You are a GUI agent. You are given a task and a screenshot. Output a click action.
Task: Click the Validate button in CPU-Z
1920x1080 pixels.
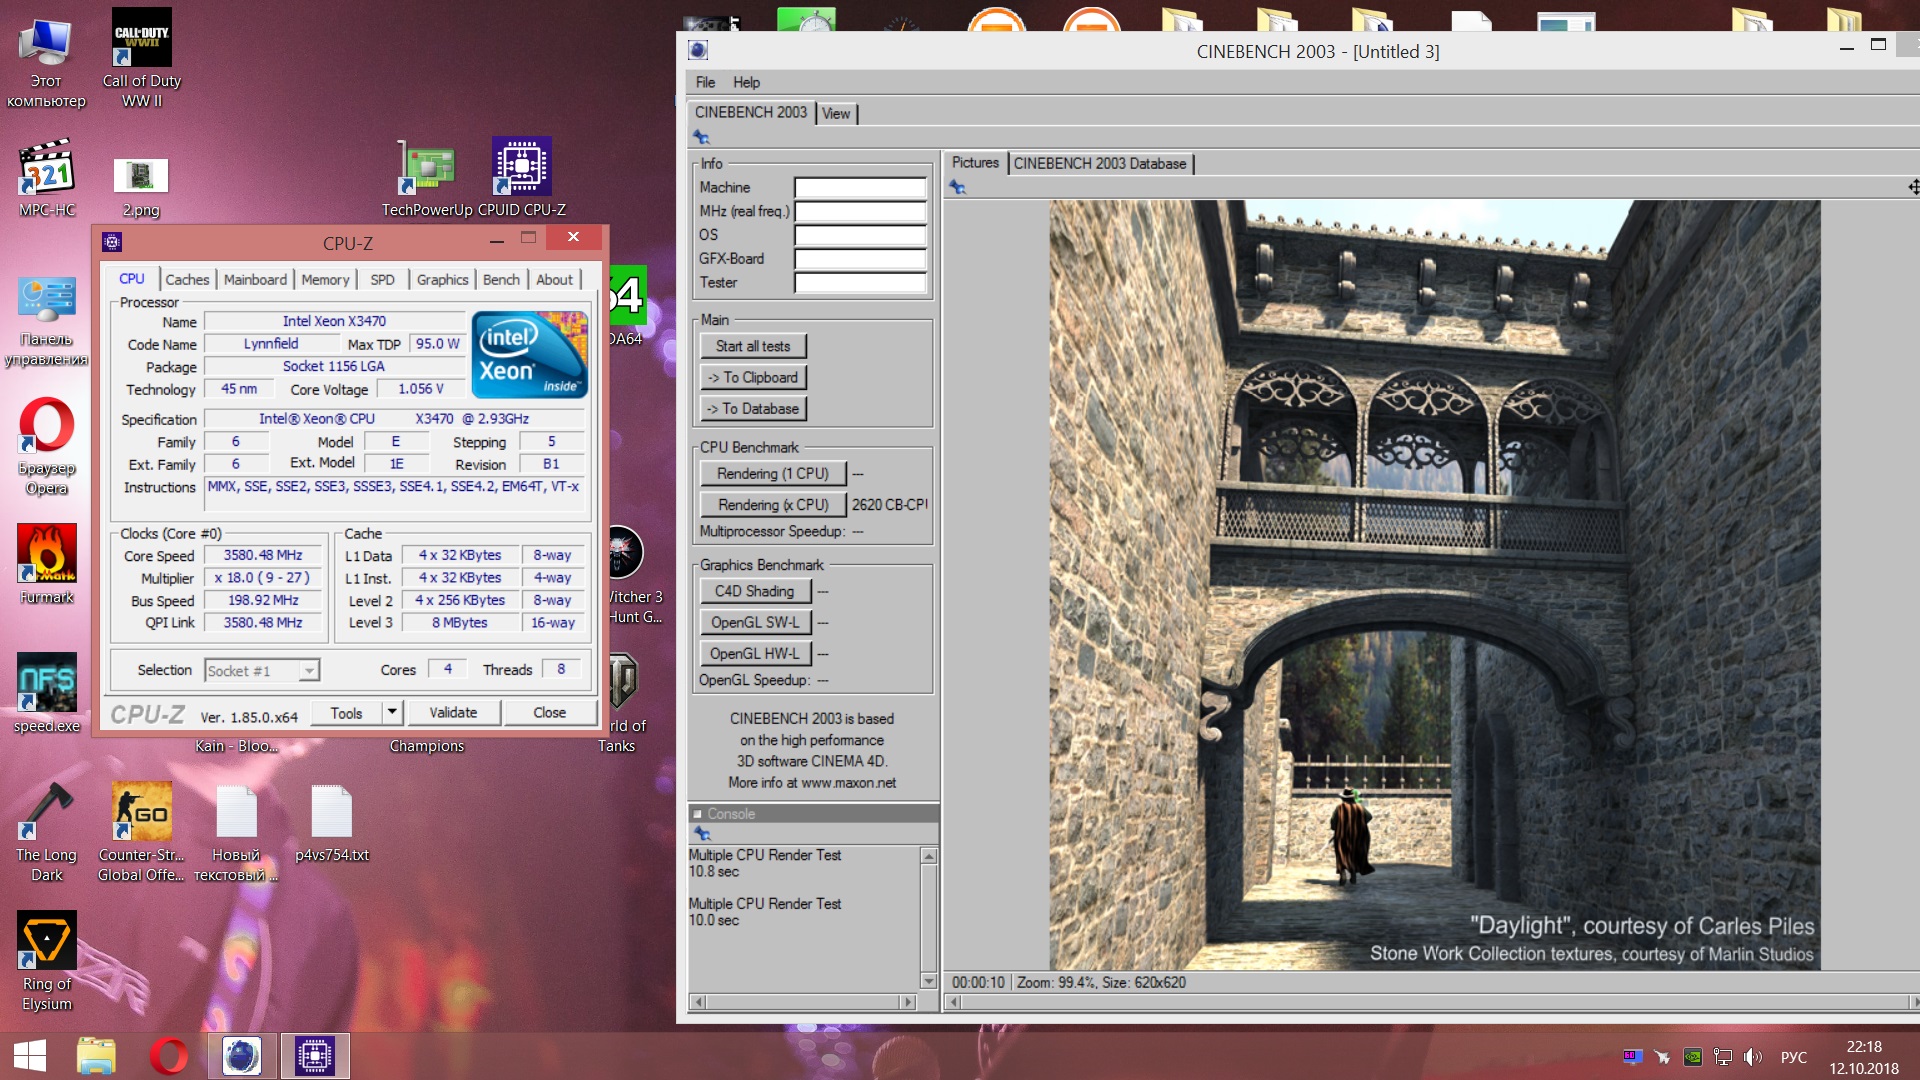[453, 713]
